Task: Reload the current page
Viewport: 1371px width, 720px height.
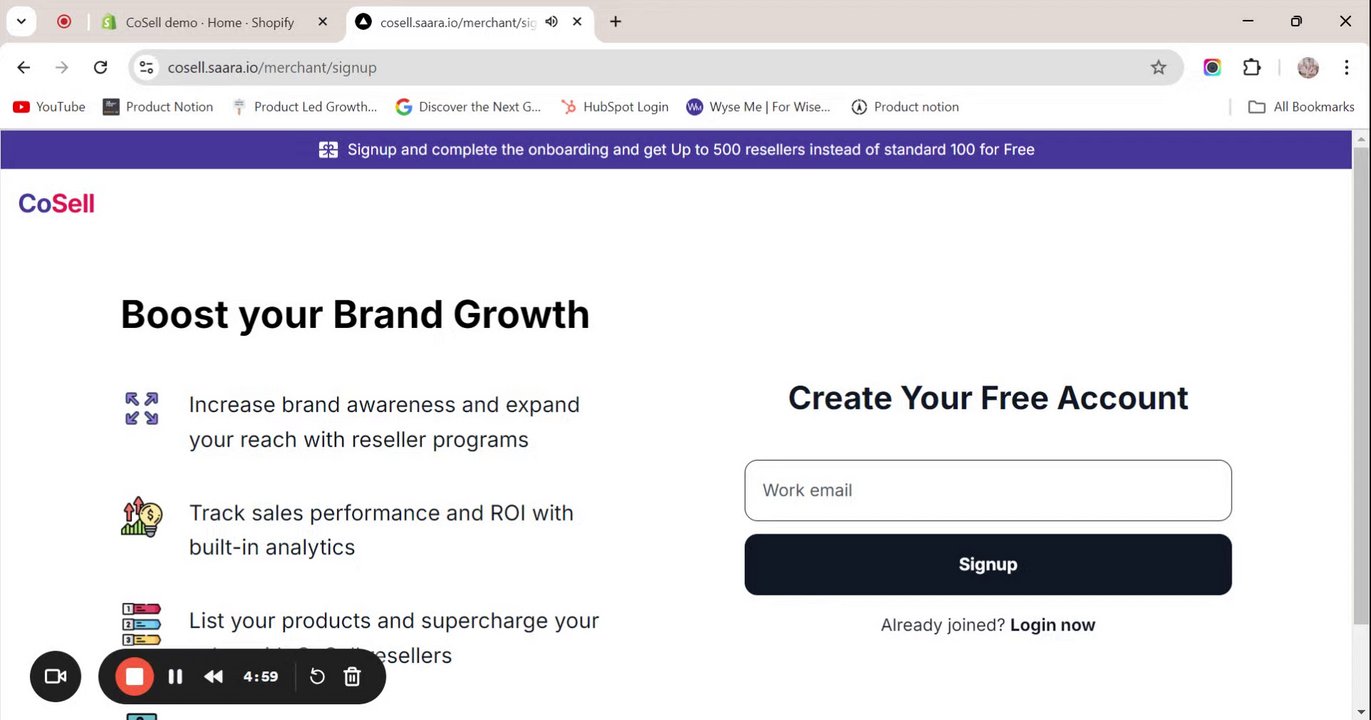Action: [100, 67]
